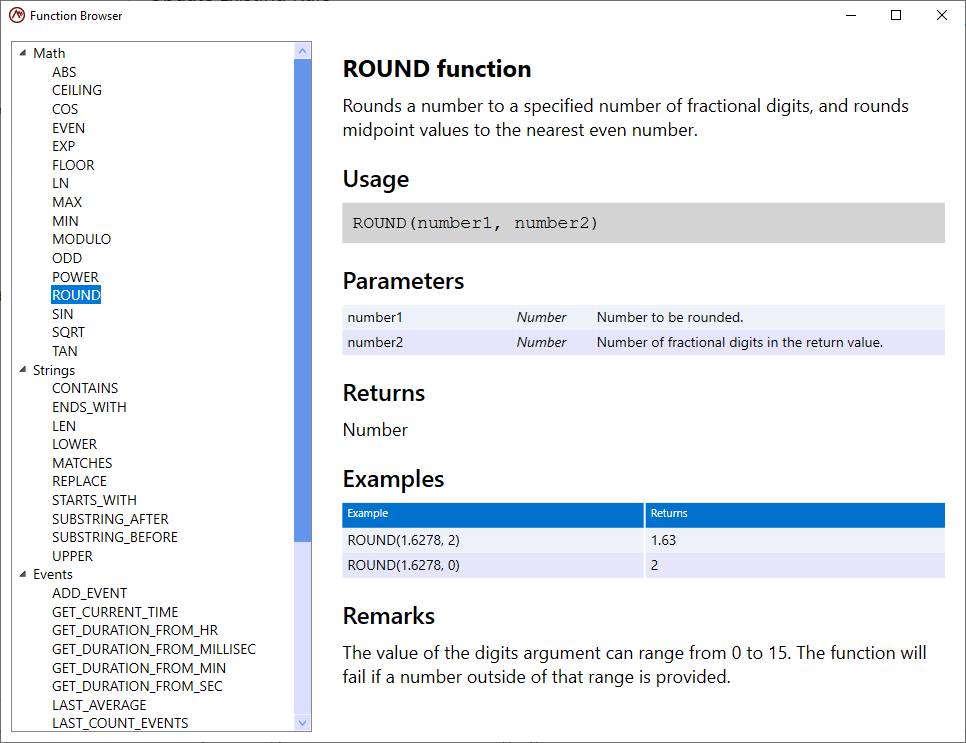Select the GET_DURATION_FROM_HR function
The height and width of the screenshot is (743, 966).
135,630
